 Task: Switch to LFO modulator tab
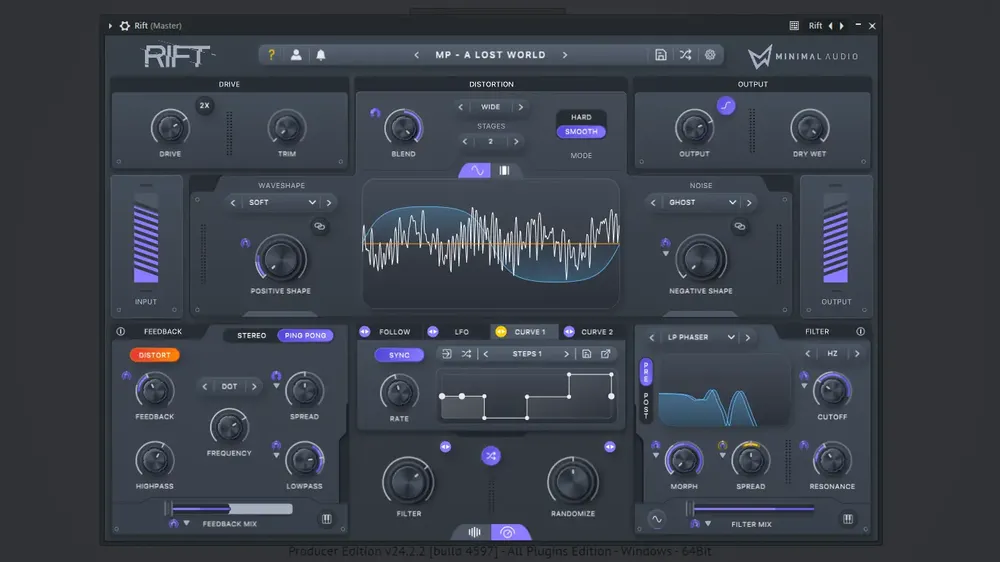pyautogui.click(x=462, y=332)
